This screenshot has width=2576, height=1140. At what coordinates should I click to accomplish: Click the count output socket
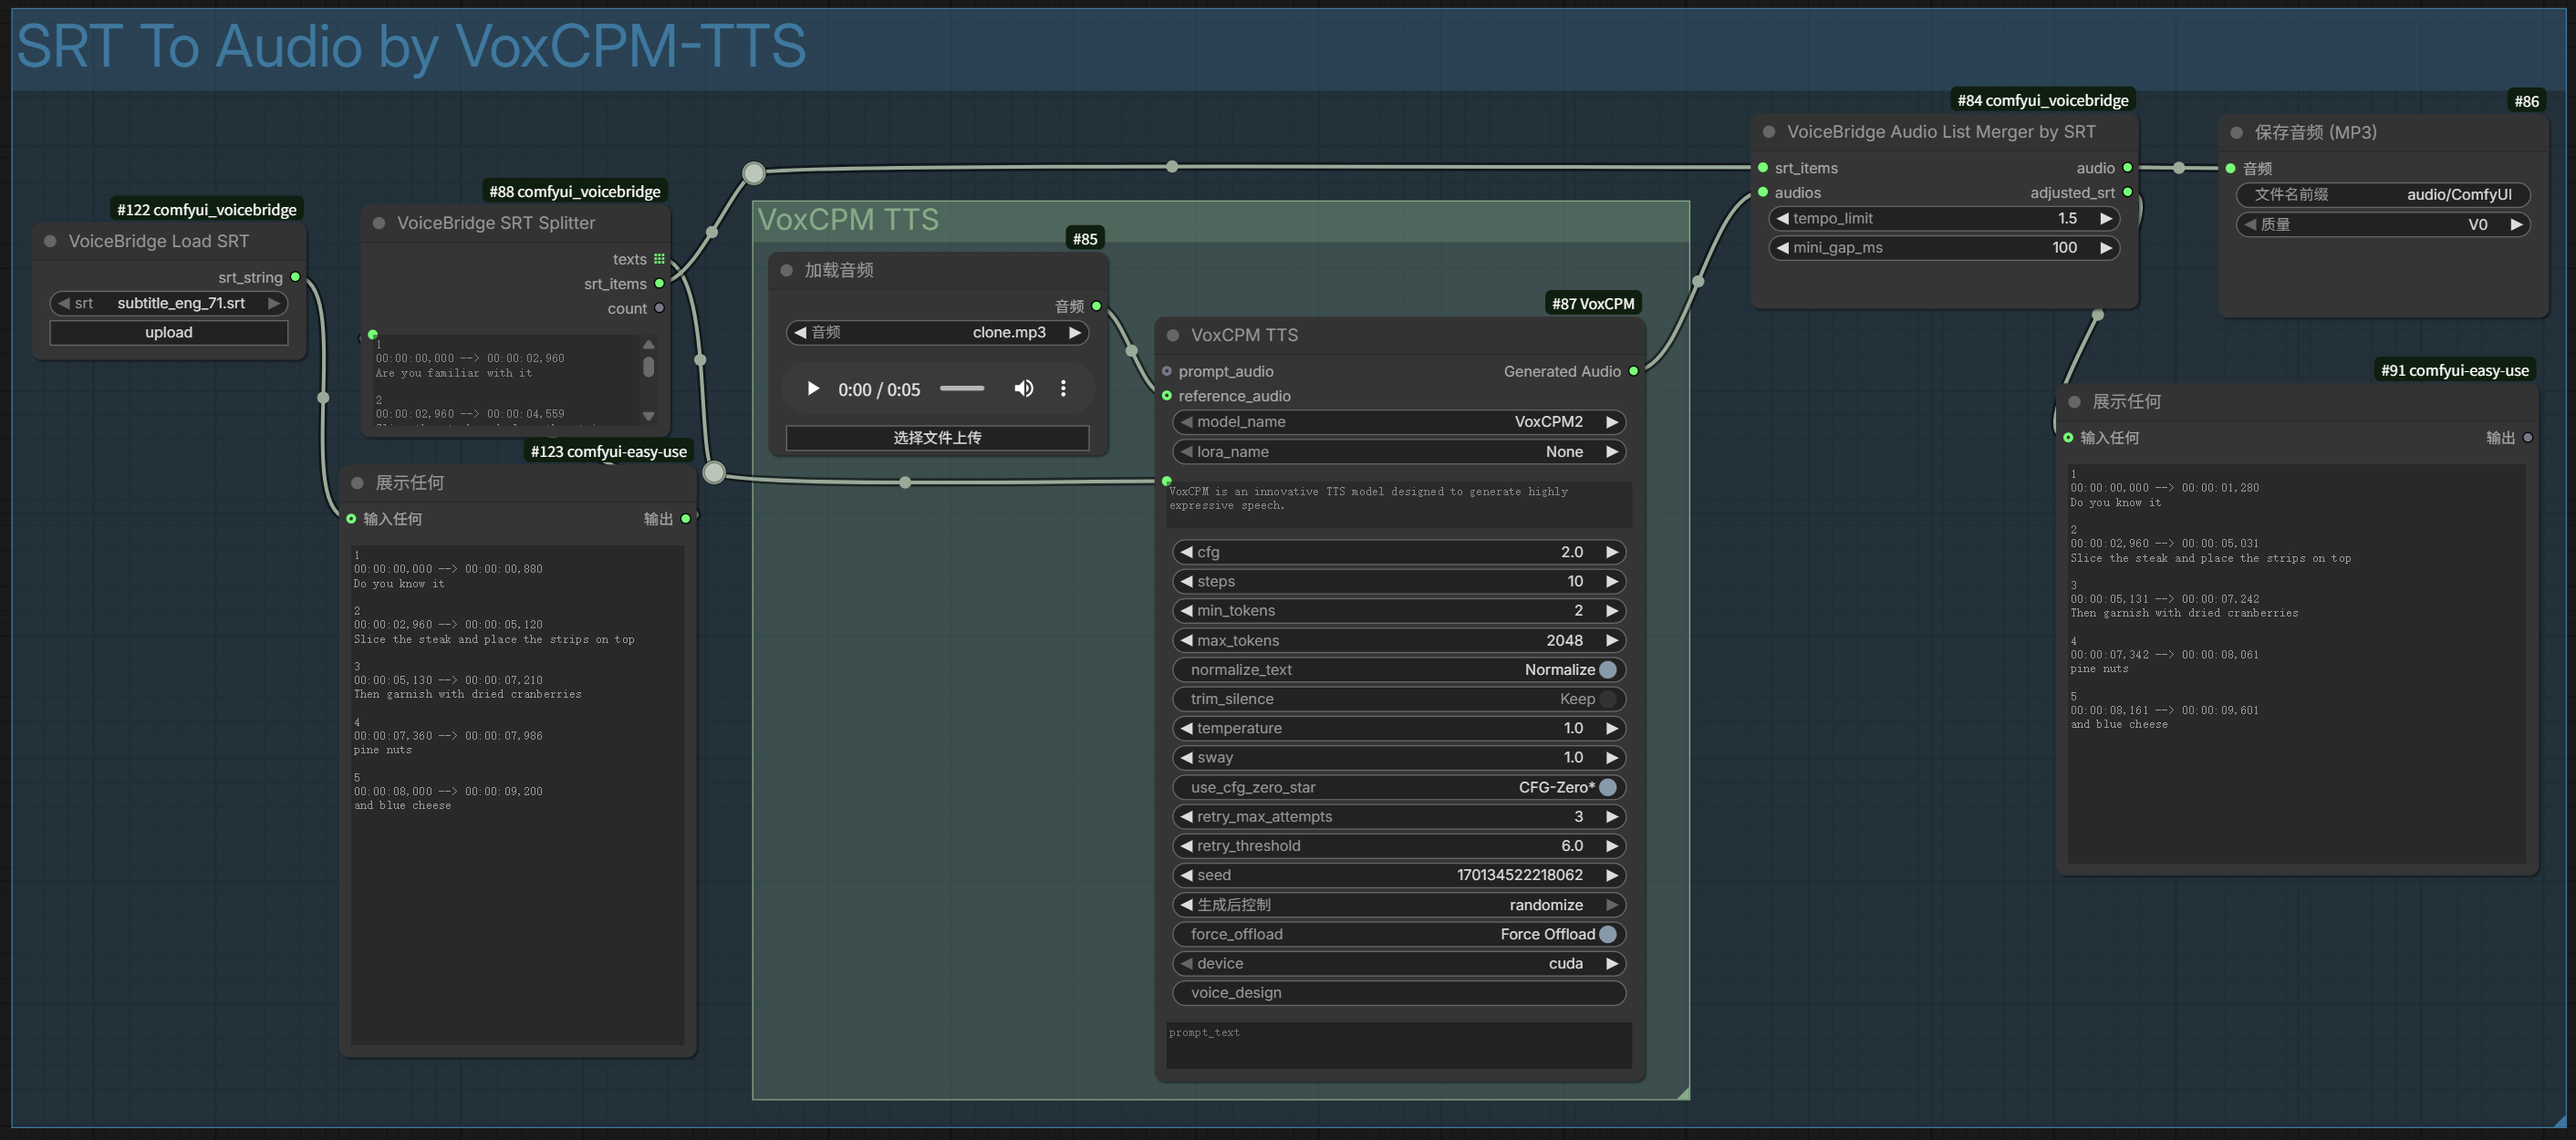(659, 308)
